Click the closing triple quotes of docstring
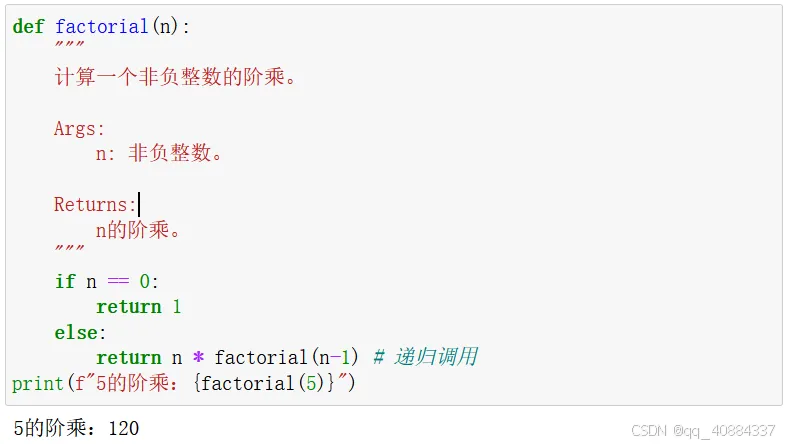The image size is (786, 444). [70, 248]
